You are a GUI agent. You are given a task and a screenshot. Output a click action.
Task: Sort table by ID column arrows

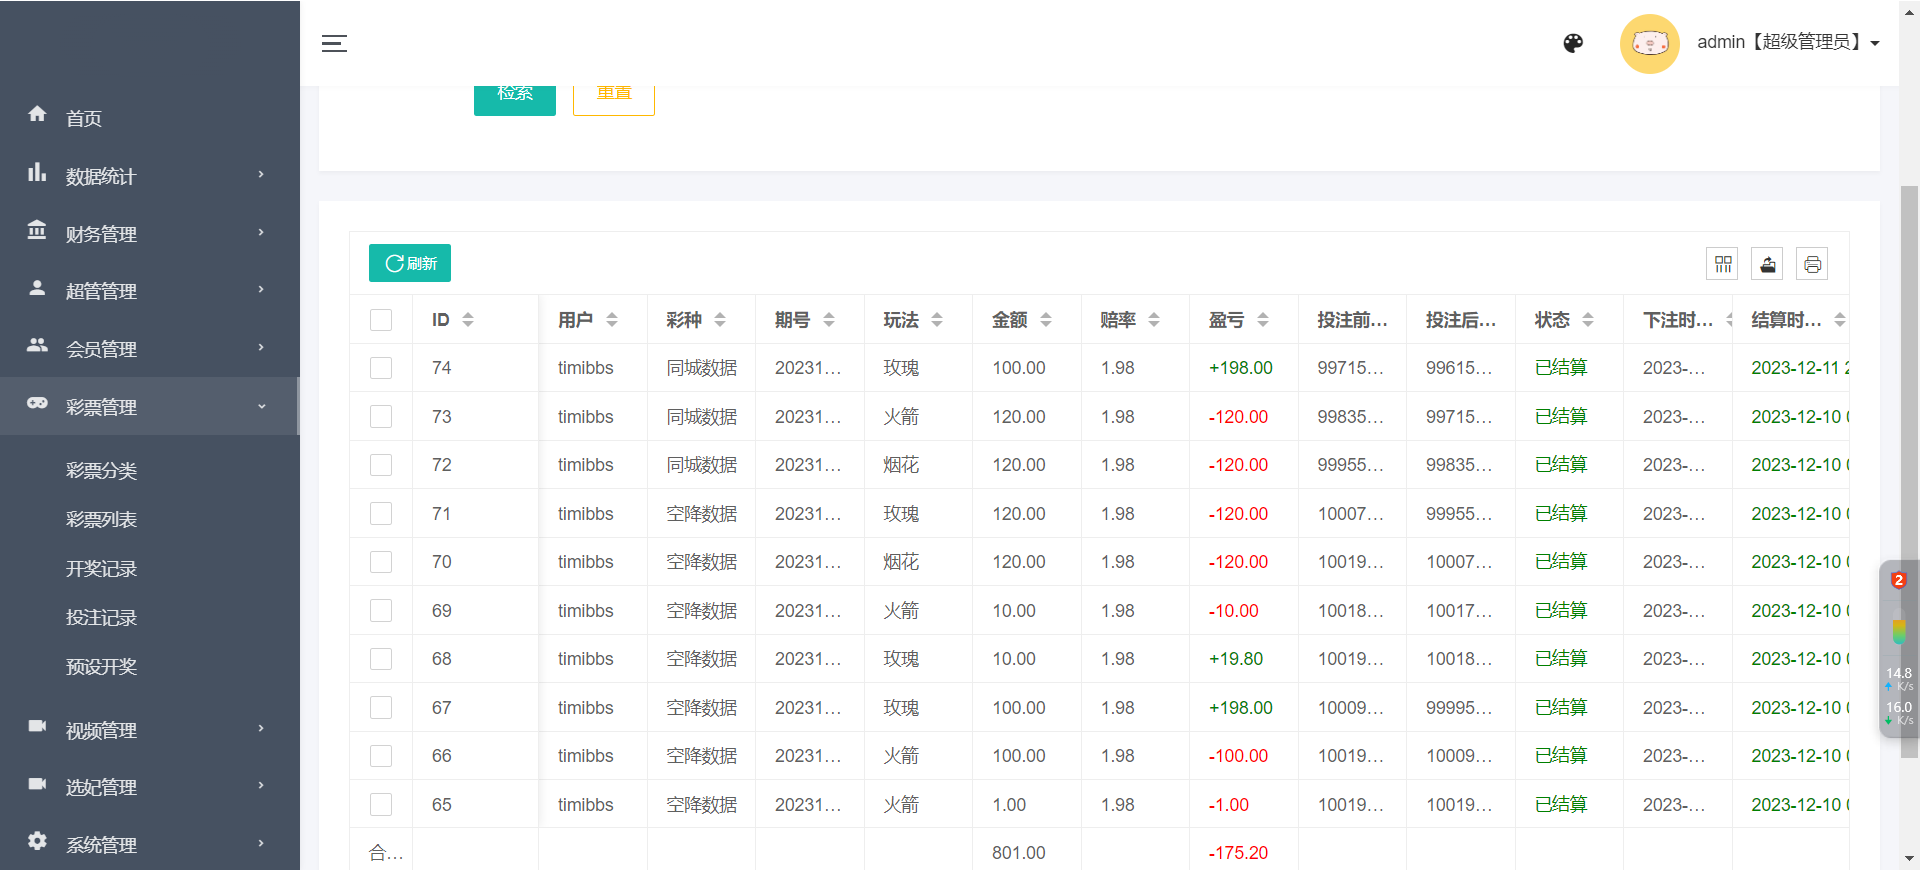pyautogui.click(x=468, y=320)
